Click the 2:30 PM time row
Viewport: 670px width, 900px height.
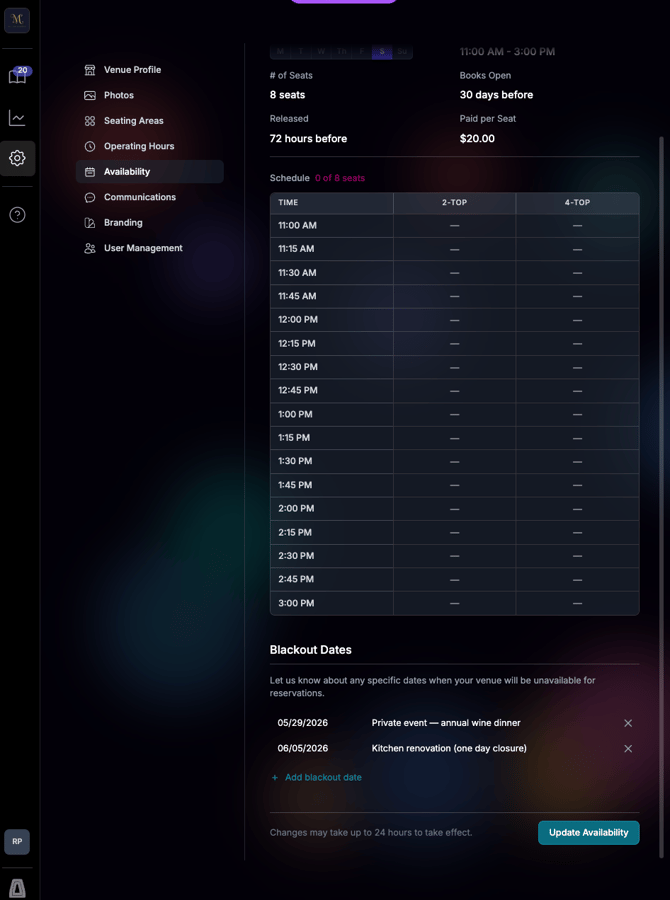[455, 556]
